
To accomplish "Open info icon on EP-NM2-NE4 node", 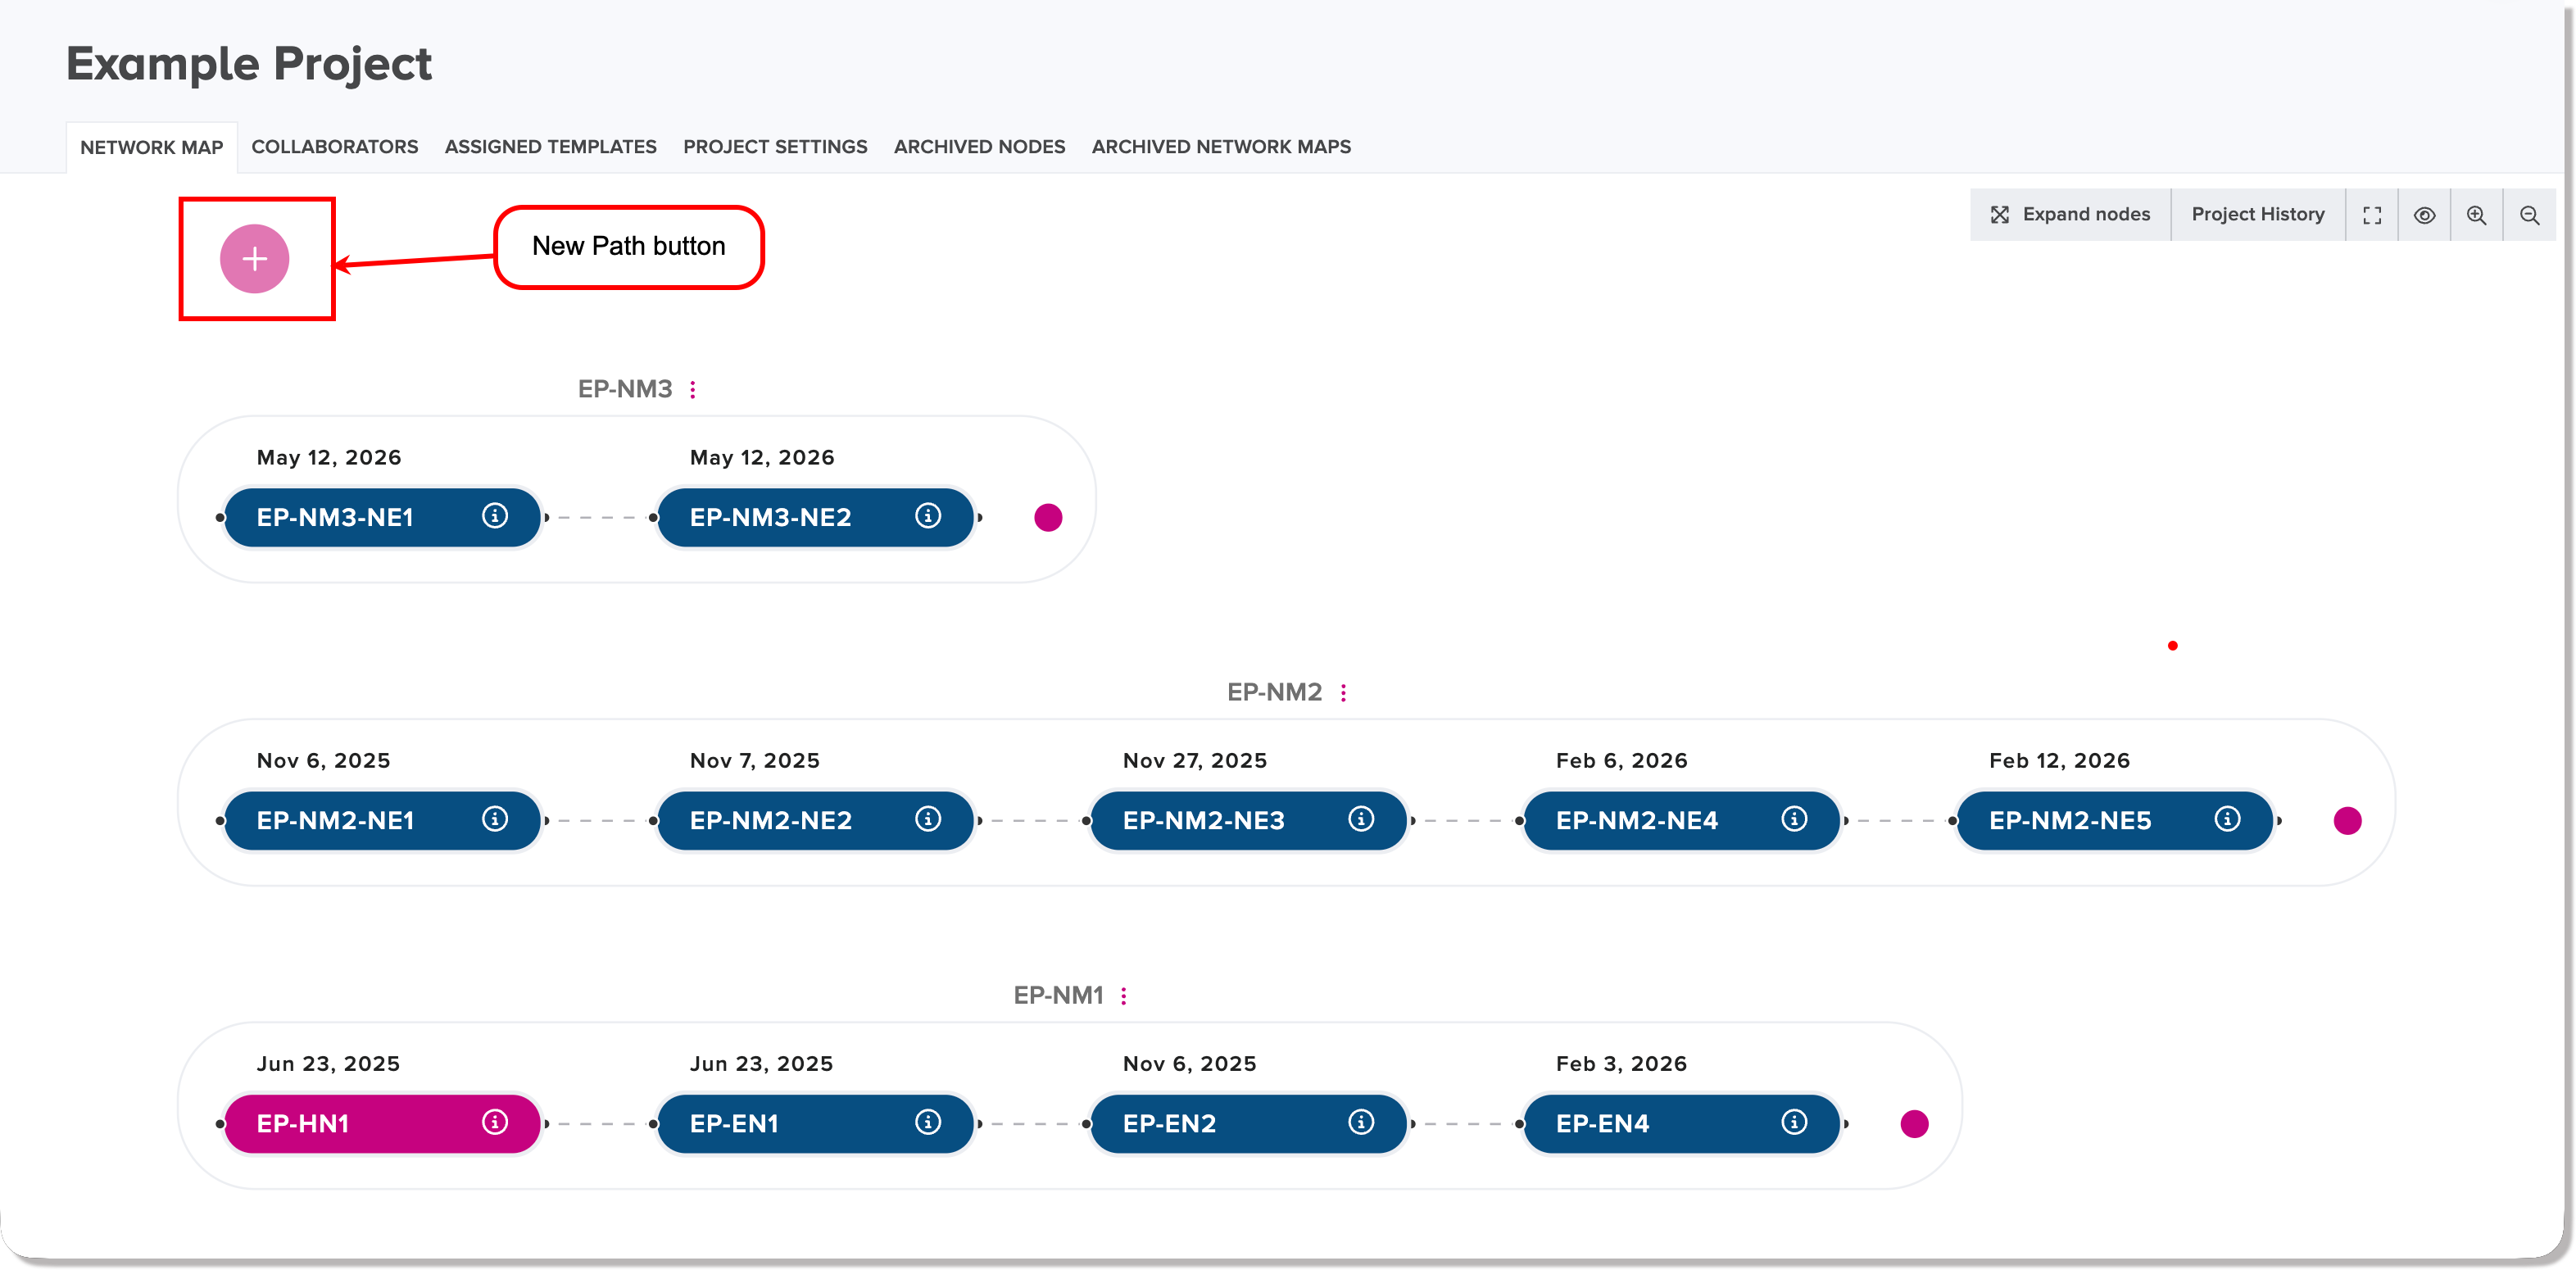I will pyautogui.click(x=1794, y=819).
